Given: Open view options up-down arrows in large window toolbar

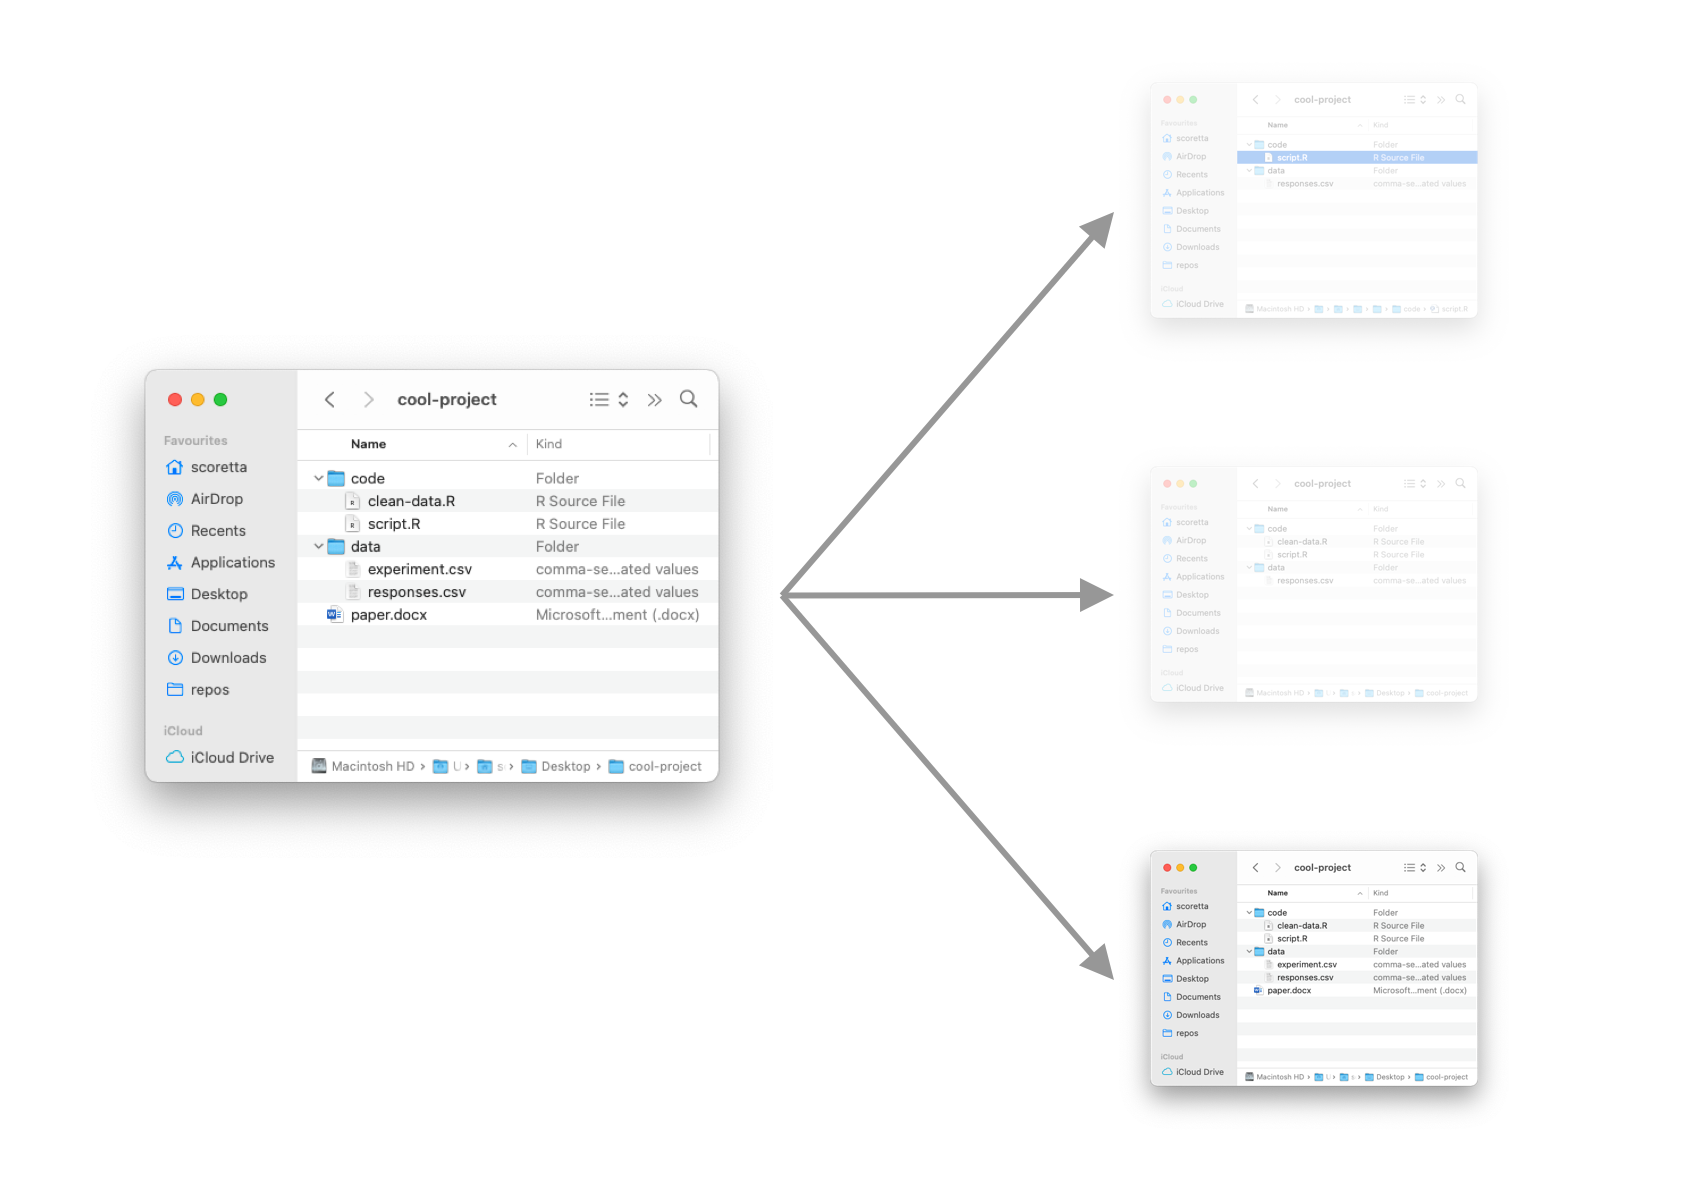Looking at the screenshot, I should point(623,400).
